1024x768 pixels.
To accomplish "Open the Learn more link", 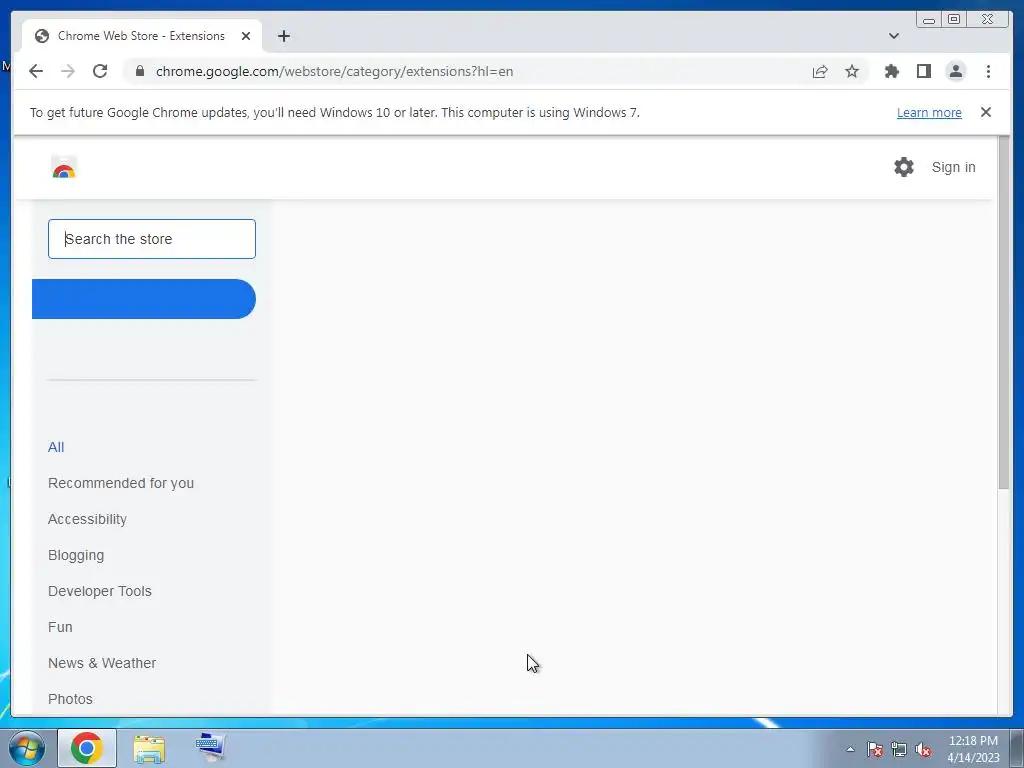I will click(929, 112).
